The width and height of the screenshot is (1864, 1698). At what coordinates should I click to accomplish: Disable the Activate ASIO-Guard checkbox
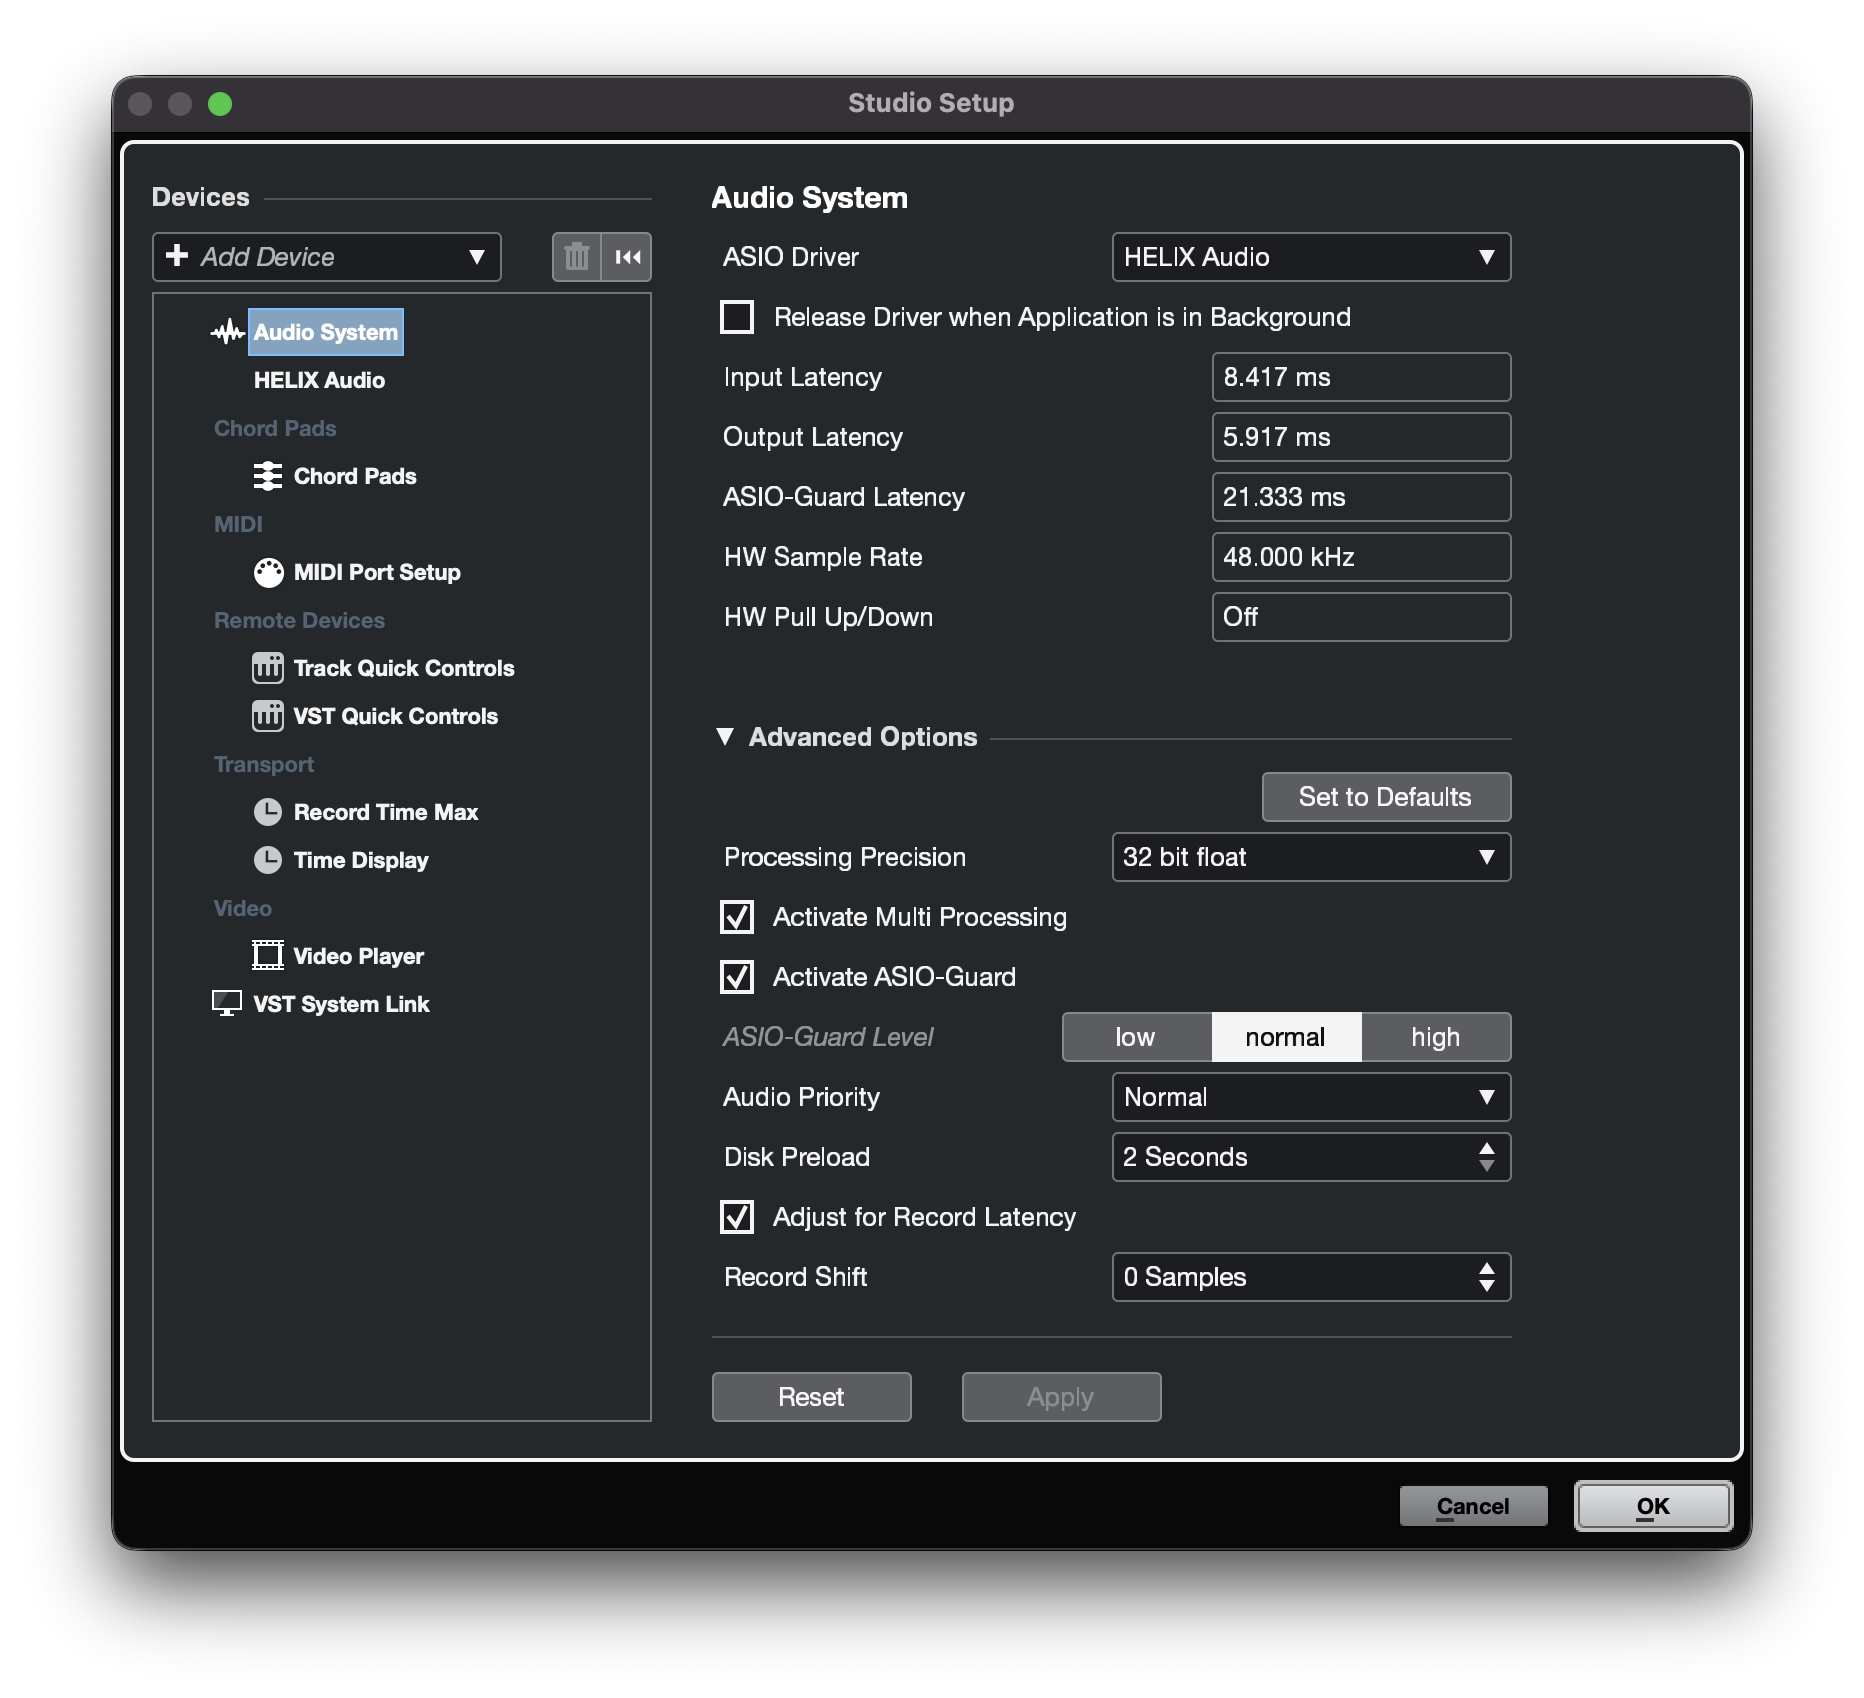tap(737, 977)
